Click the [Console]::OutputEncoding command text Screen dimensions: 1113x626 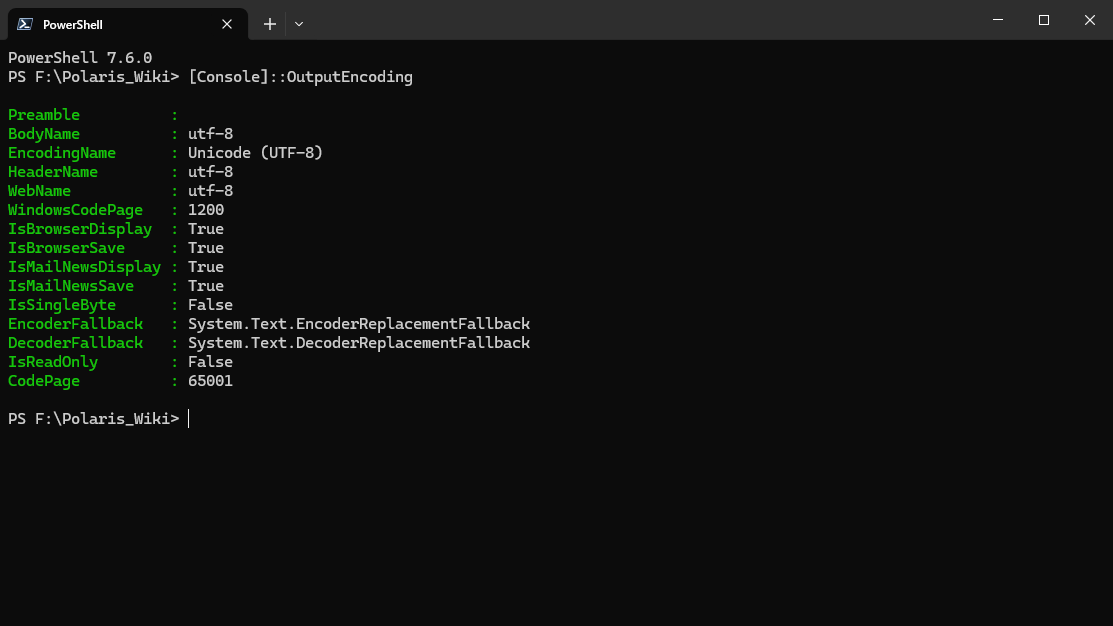coord(300,77)
